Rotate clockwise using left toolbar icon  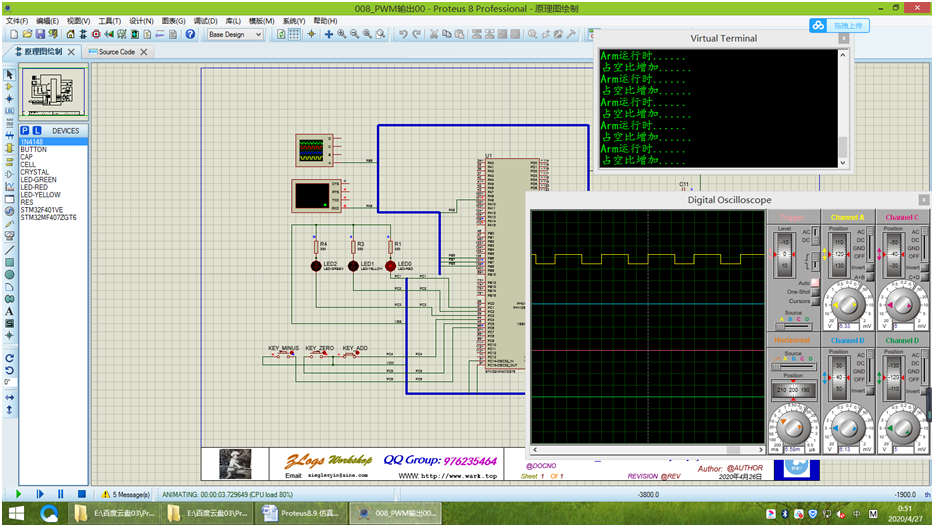tap(9, 358)
